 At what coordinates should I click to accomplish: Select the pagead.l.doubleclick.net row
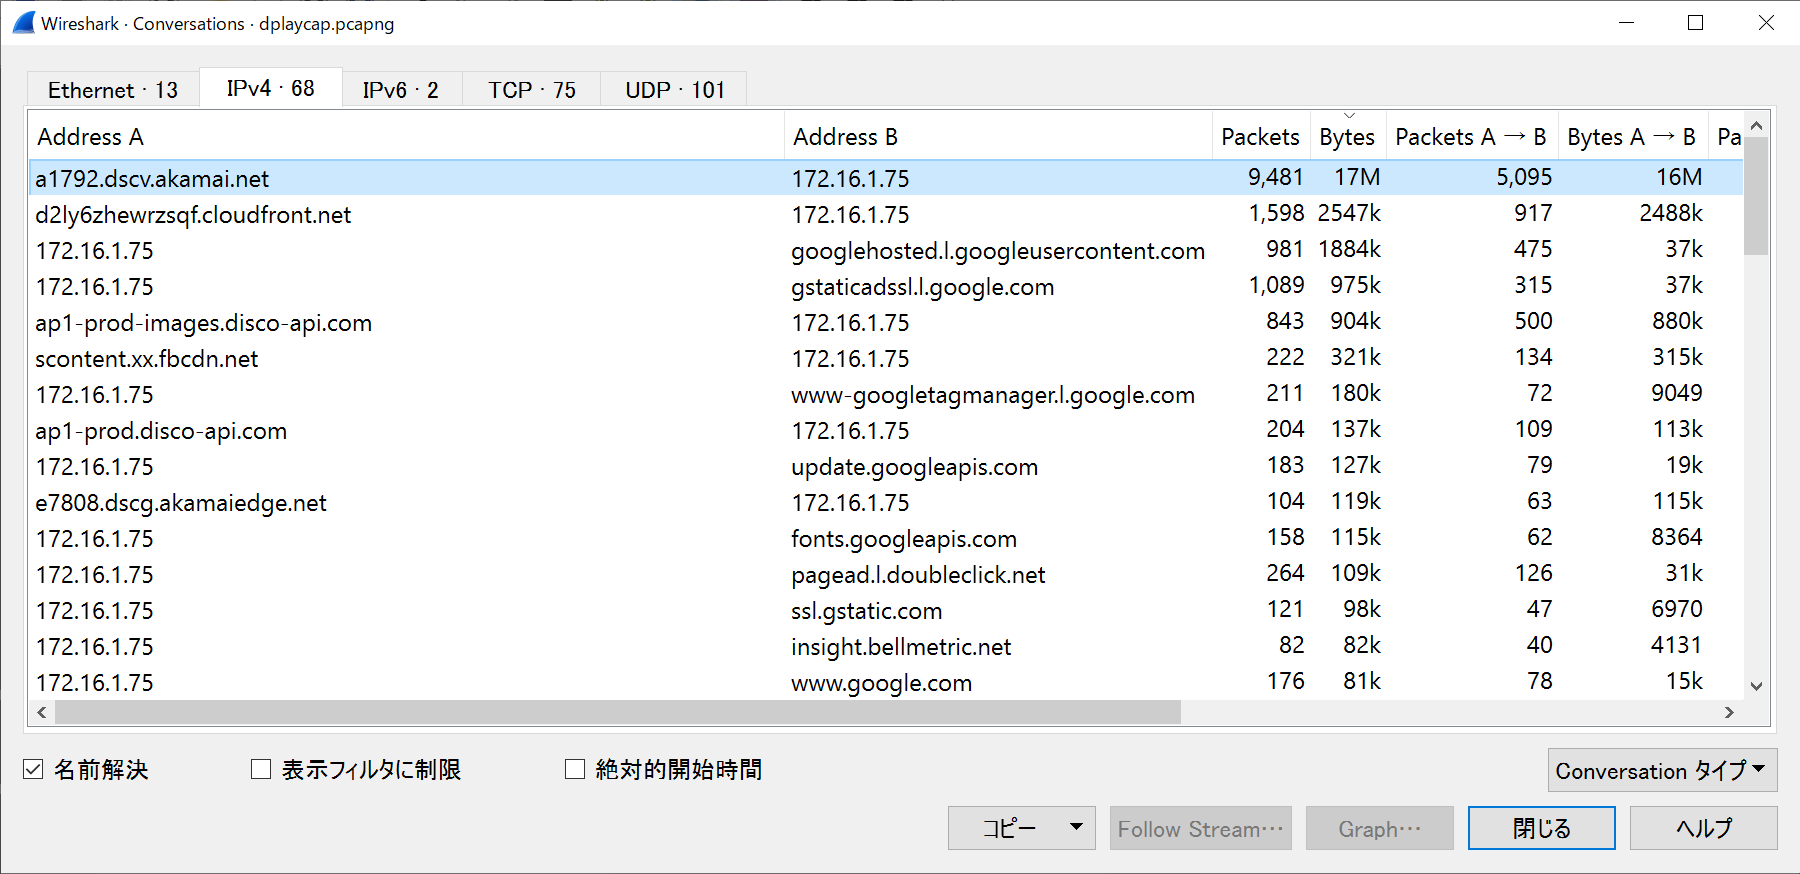(886, 574)
